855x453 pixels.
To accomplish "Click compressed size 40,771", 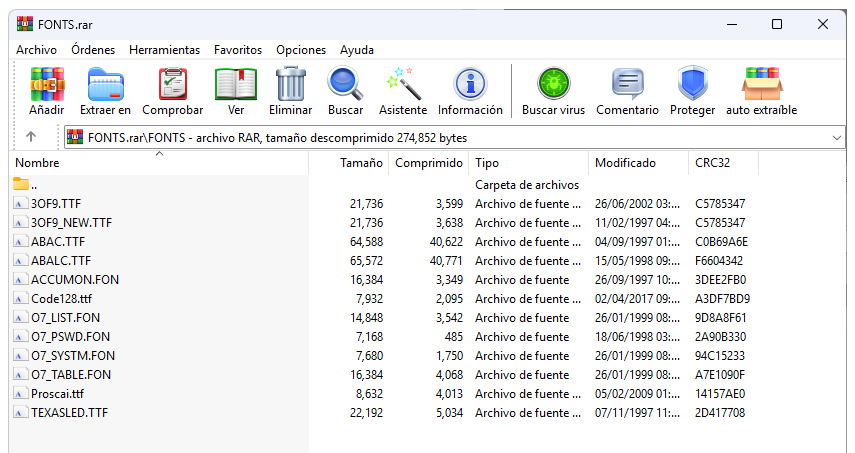I will [446, 261].
